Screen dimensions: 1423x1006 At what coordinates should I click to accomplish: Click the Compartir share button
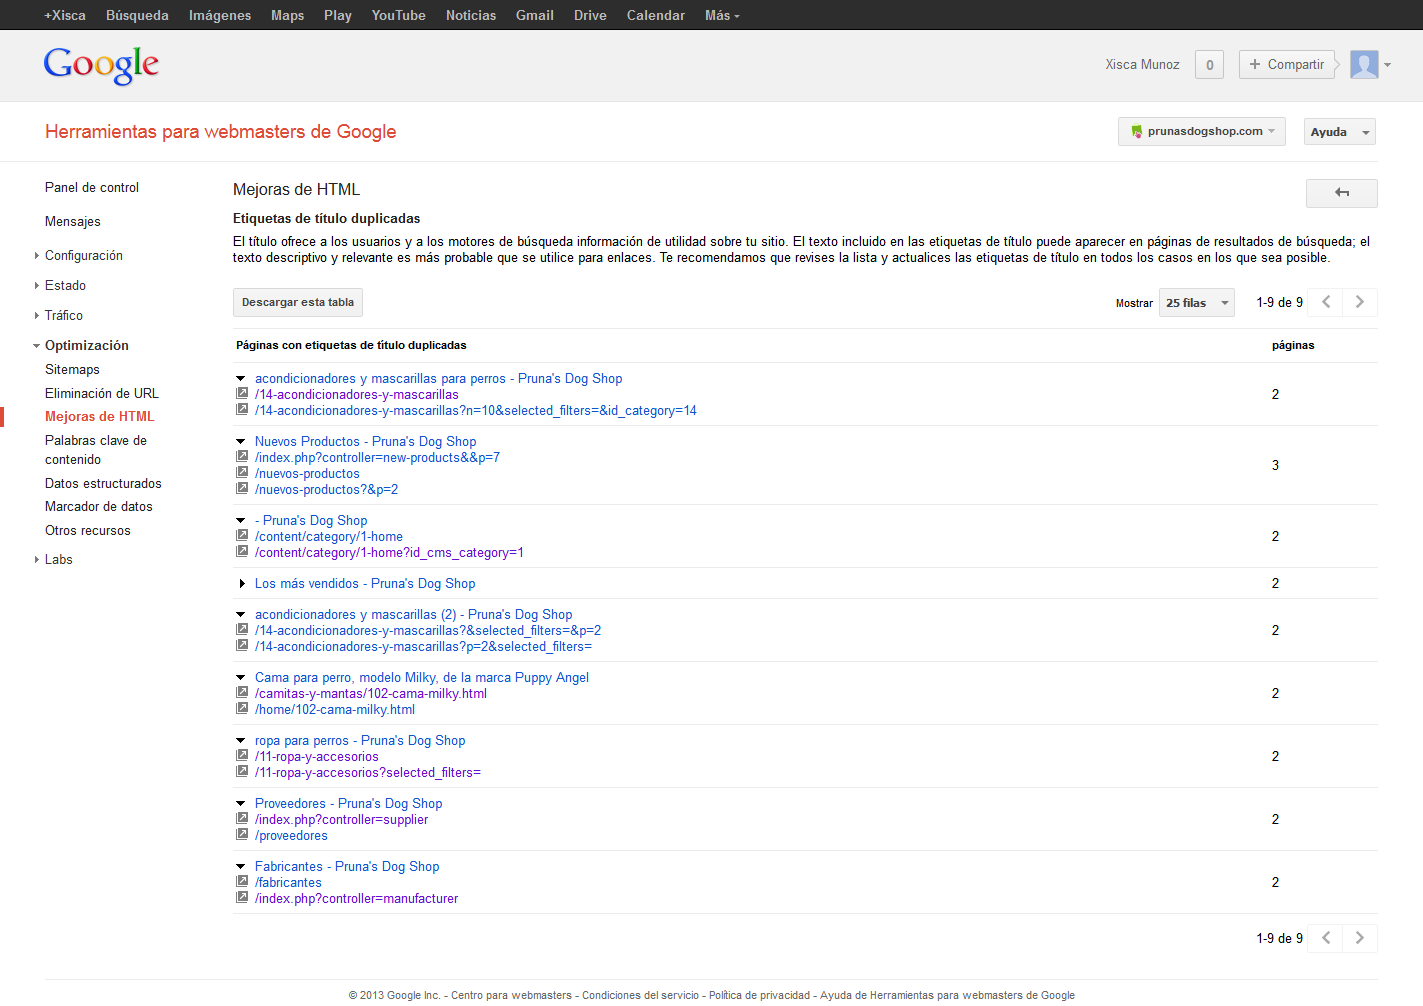coord(1287,64)
